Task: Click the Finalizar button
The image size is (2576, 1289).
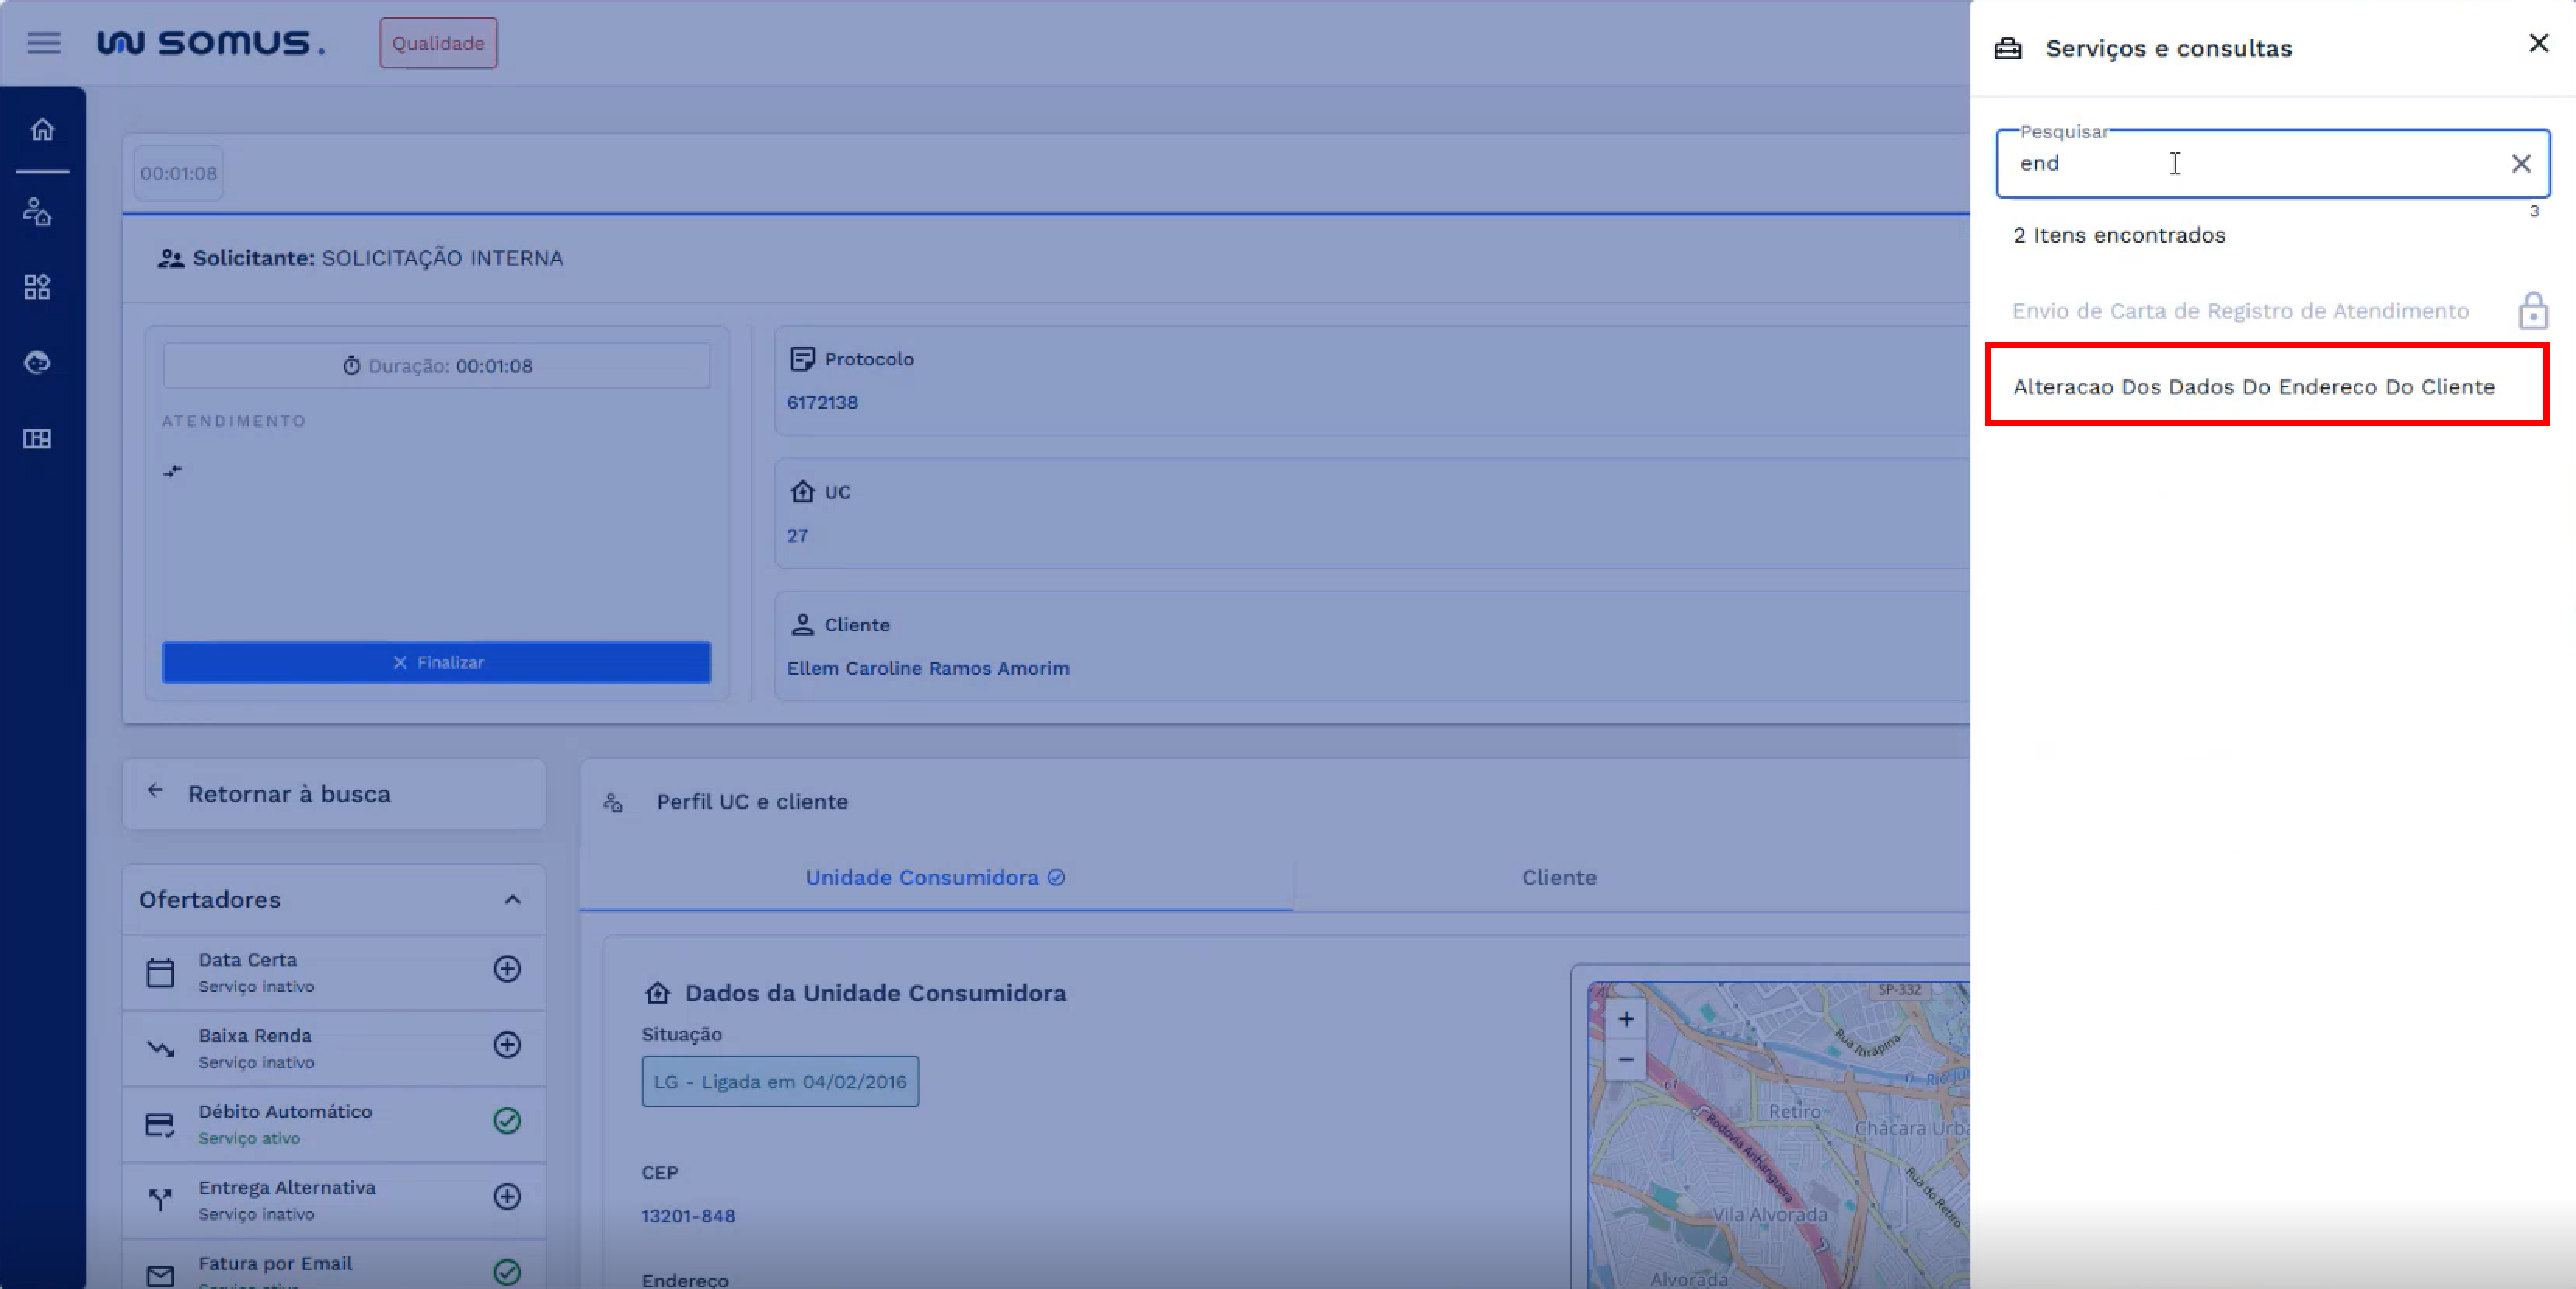Action: click(437, 663)
